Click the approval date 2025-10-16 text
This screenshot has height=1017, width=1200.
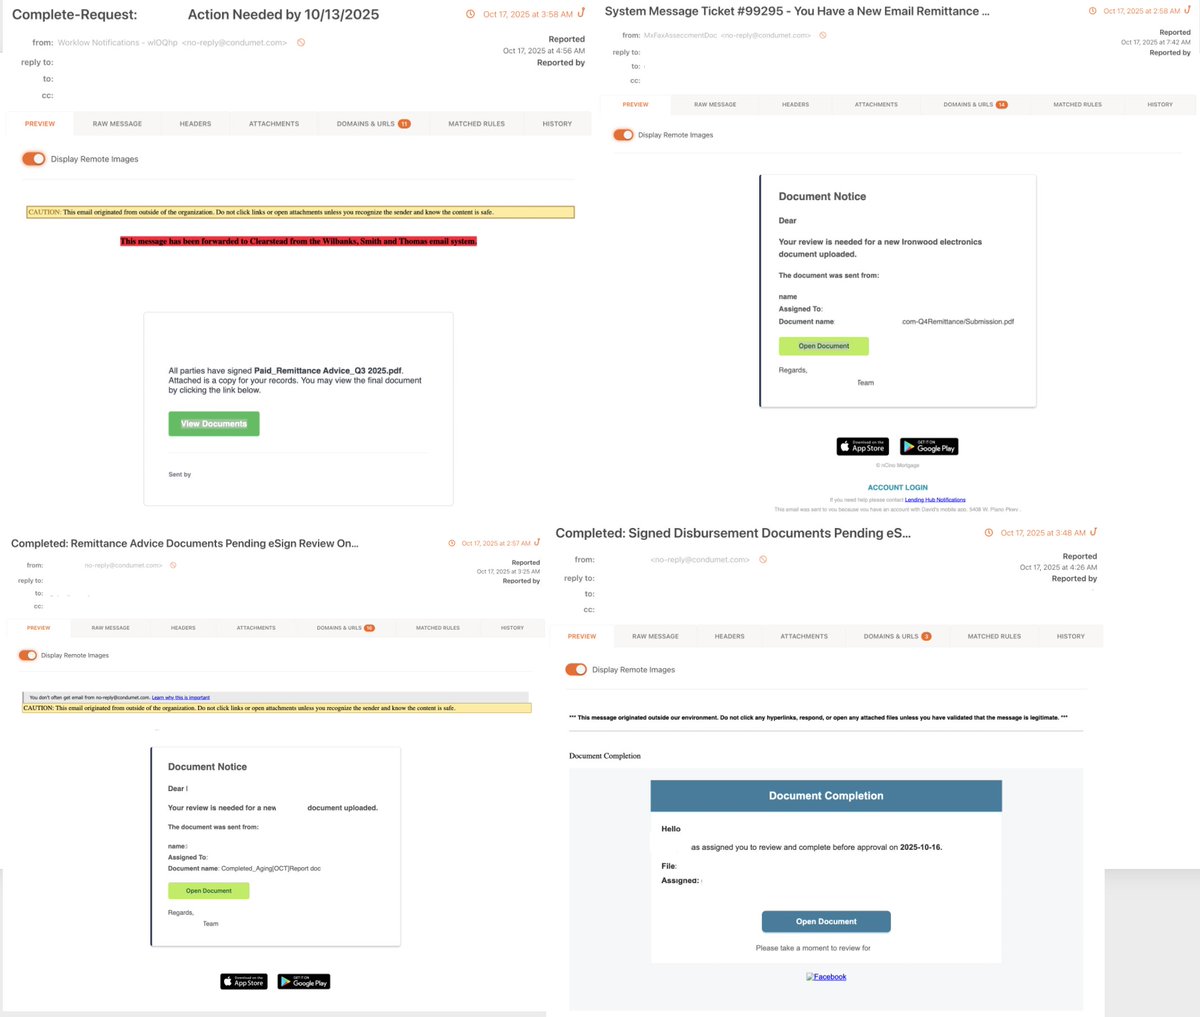pyautogui.click(x=920, y=847)
